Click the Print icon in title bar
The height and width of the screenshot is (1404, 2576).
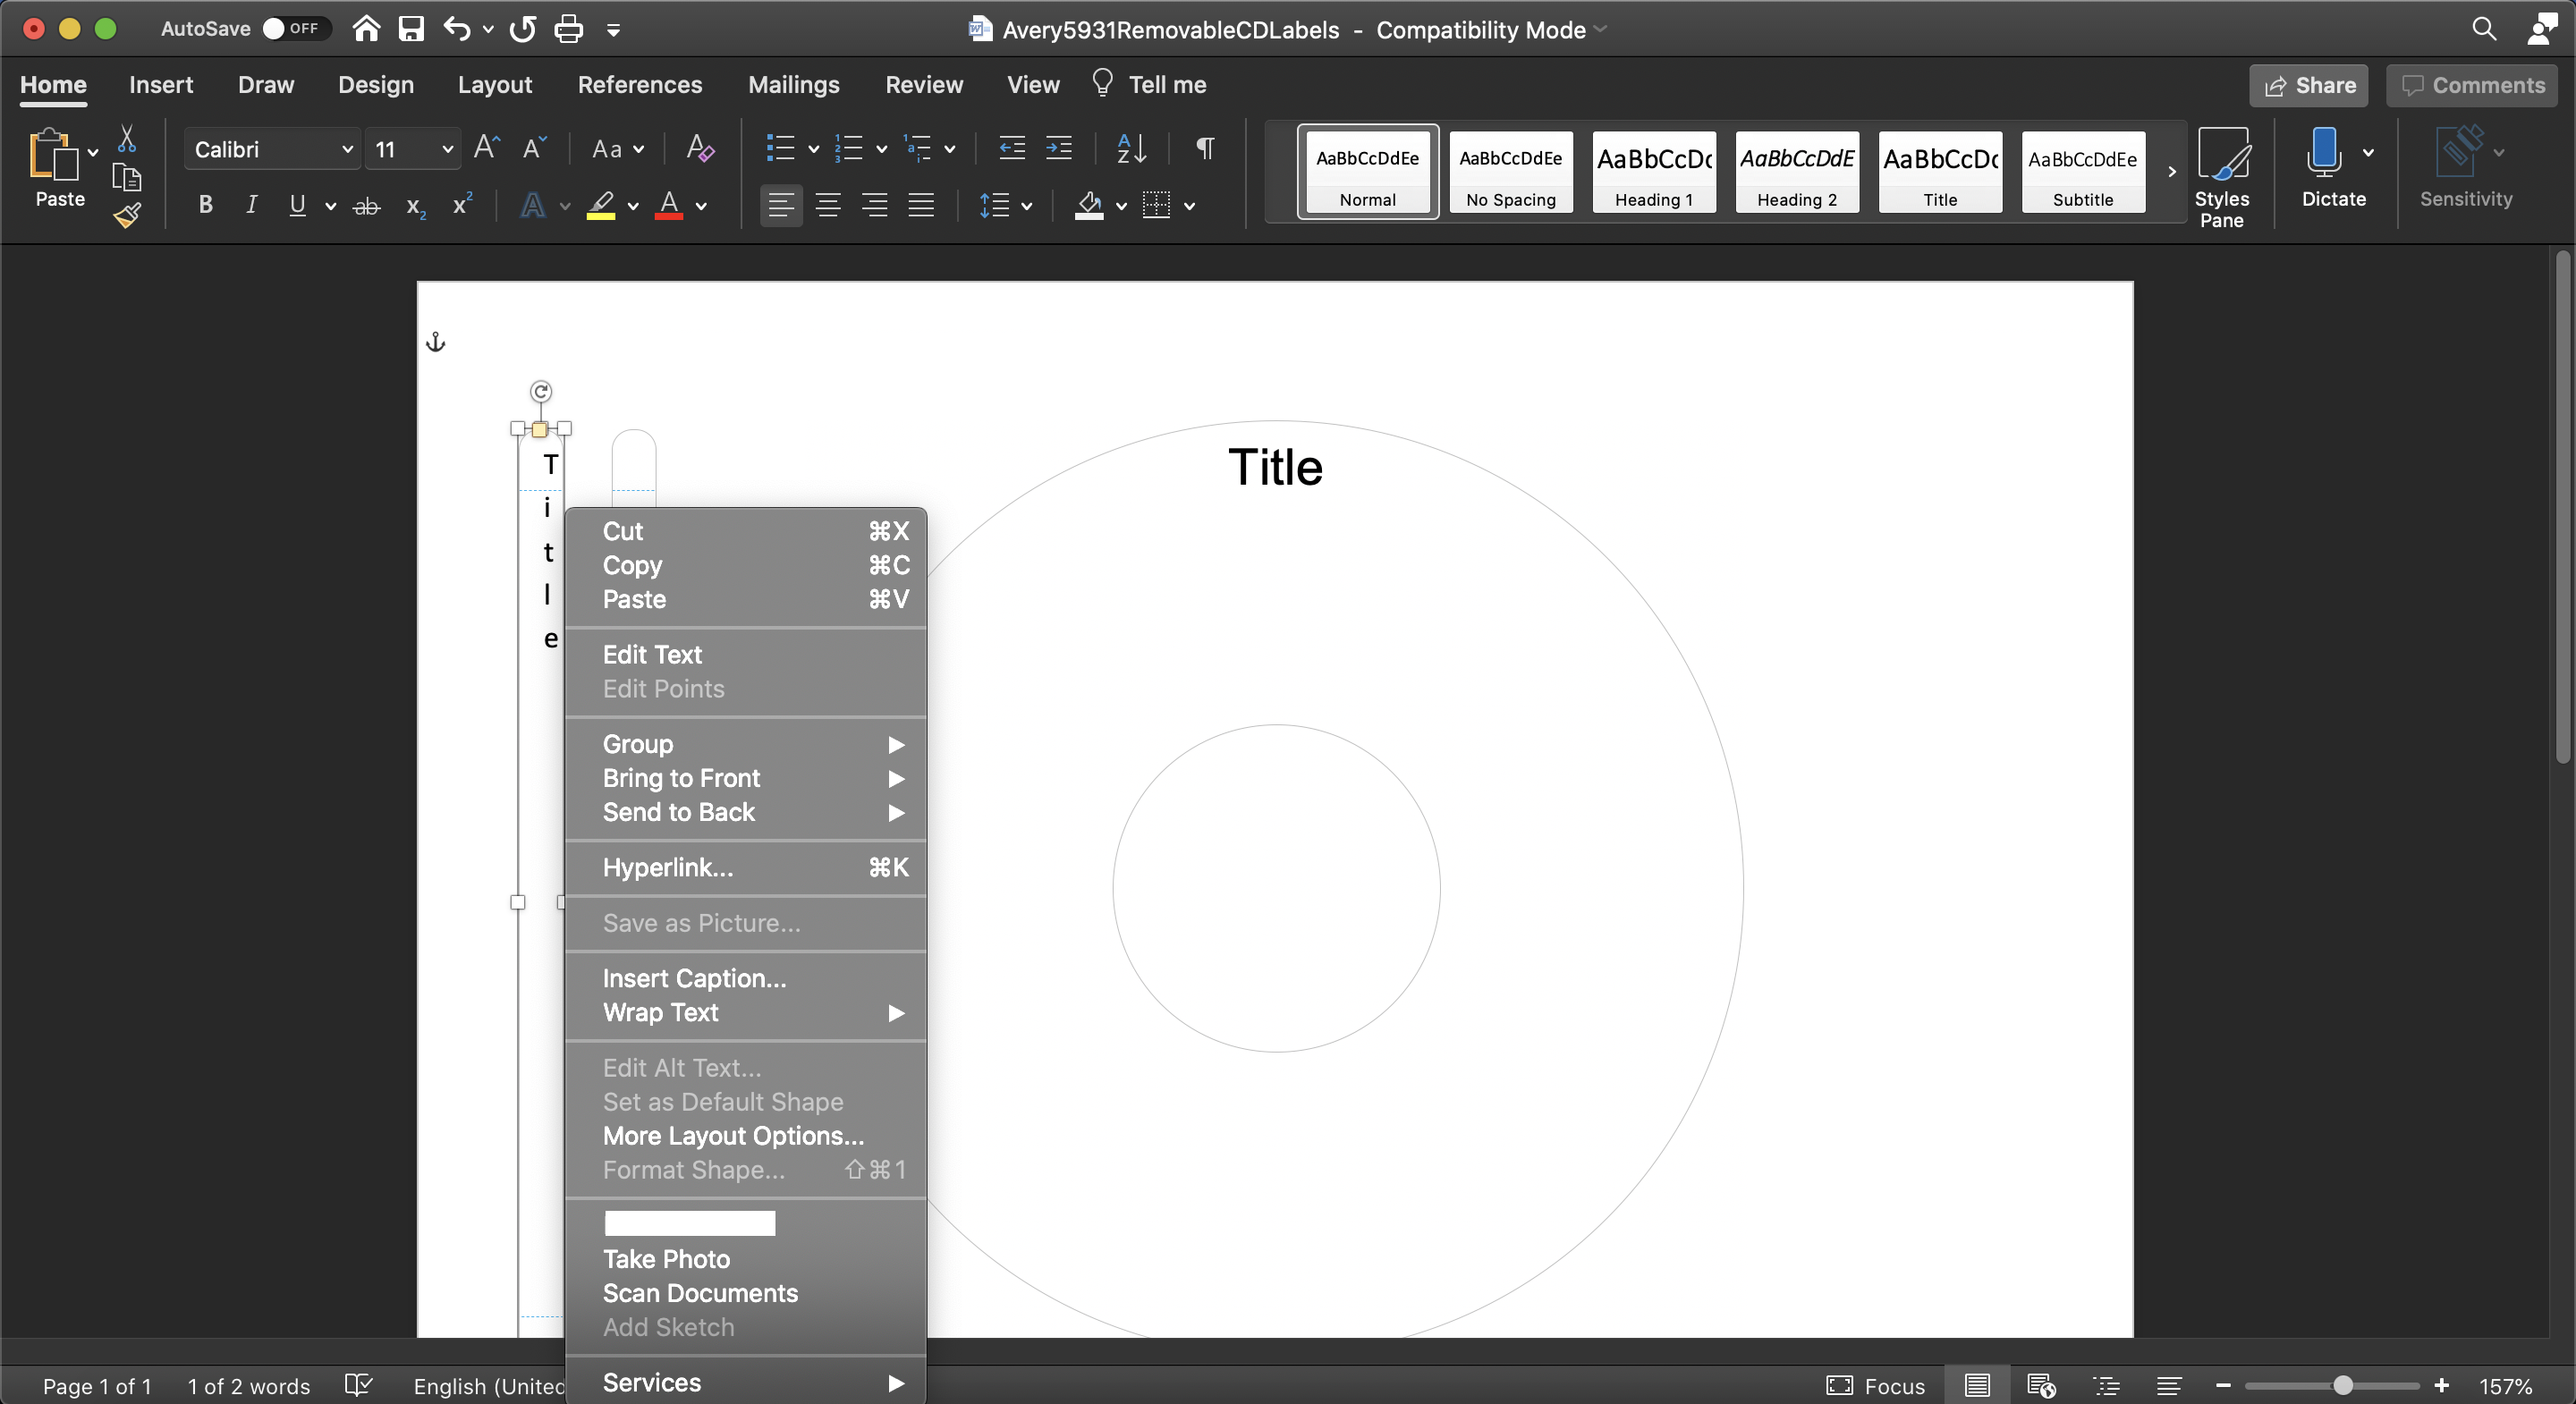[x=568, y=29]
